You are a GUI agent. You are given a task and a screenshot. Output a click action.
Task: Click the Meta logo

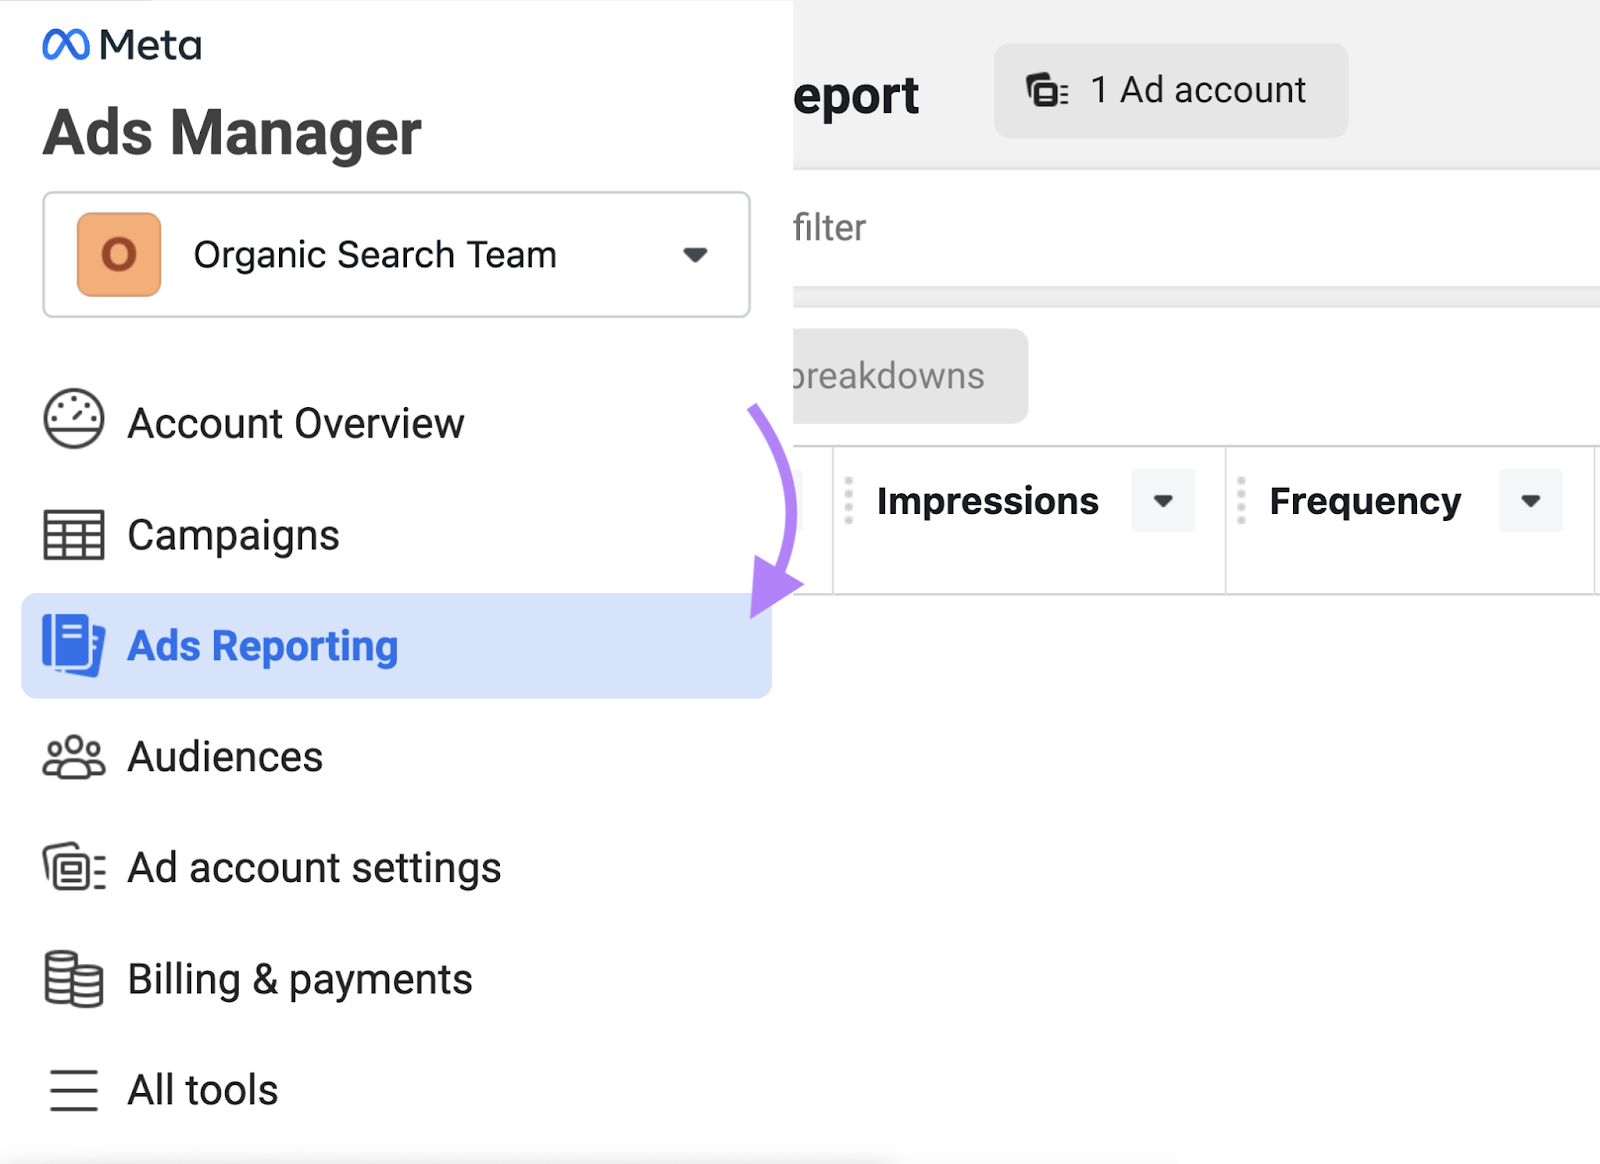click(x=120, y=44)
